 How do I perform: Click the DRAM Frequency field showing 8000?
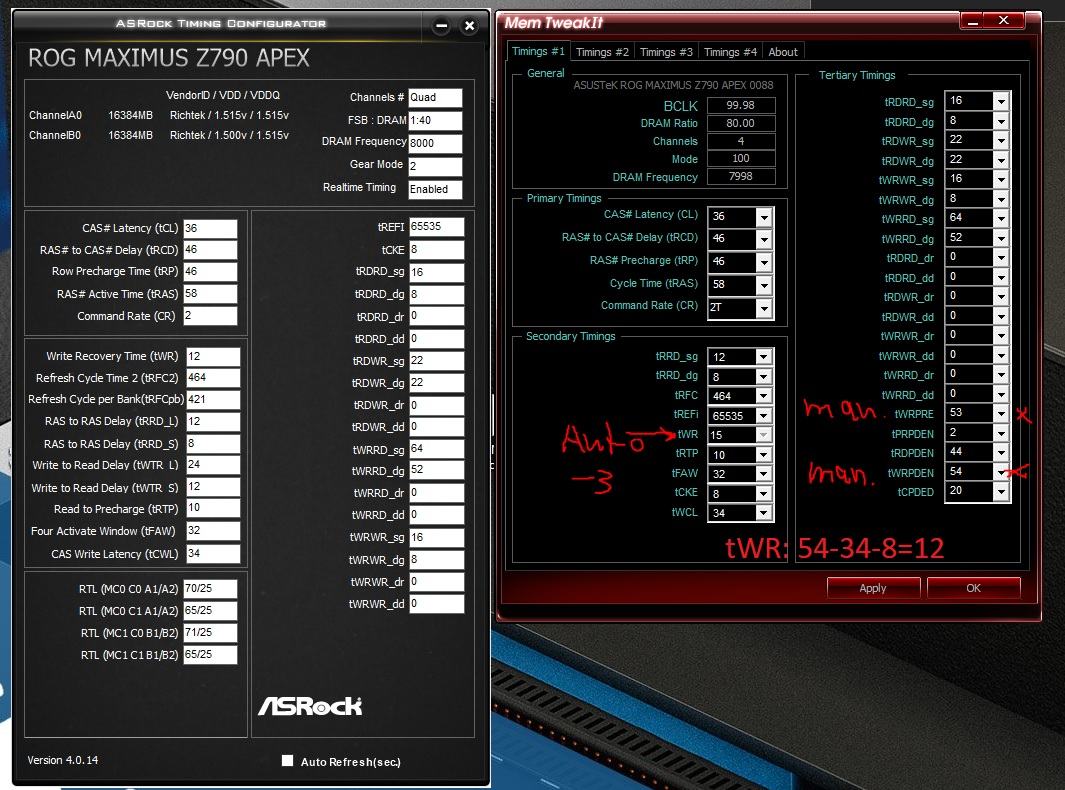(x=435, y=143)
